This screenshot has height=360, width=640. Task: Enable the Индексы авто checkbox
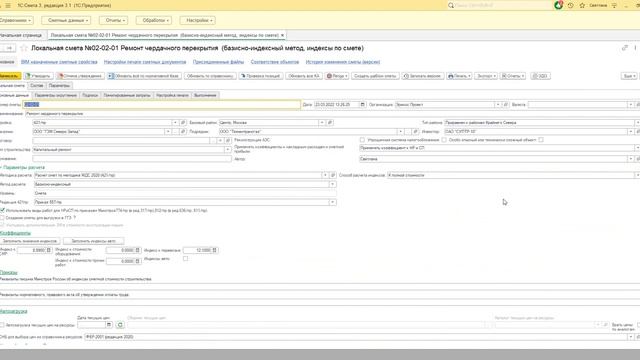point(185,258)
